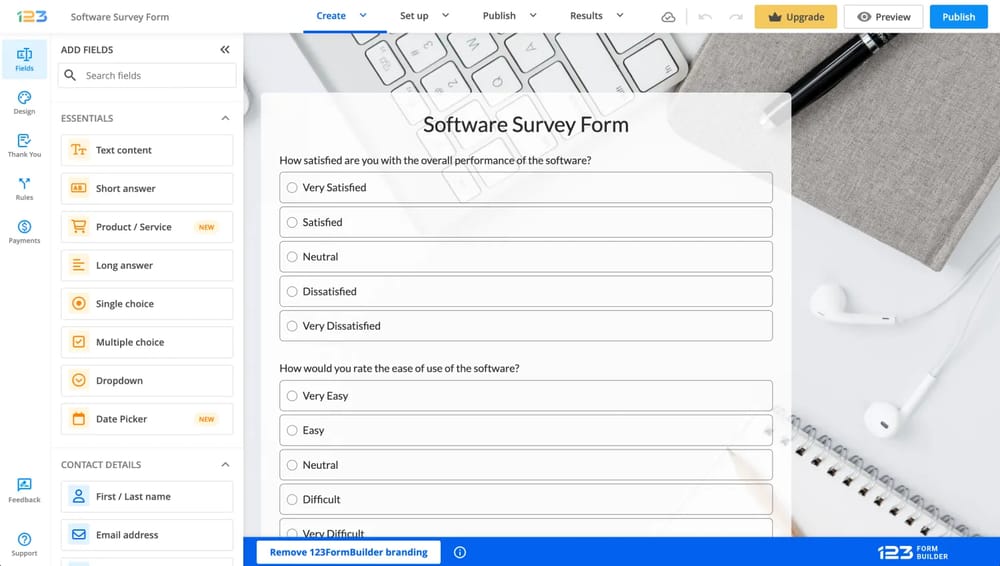Expand the Publish menu dropdown arrow
Image resolution: width=1000 pixels, height=566 pixels.
click(x=533, y=16)
